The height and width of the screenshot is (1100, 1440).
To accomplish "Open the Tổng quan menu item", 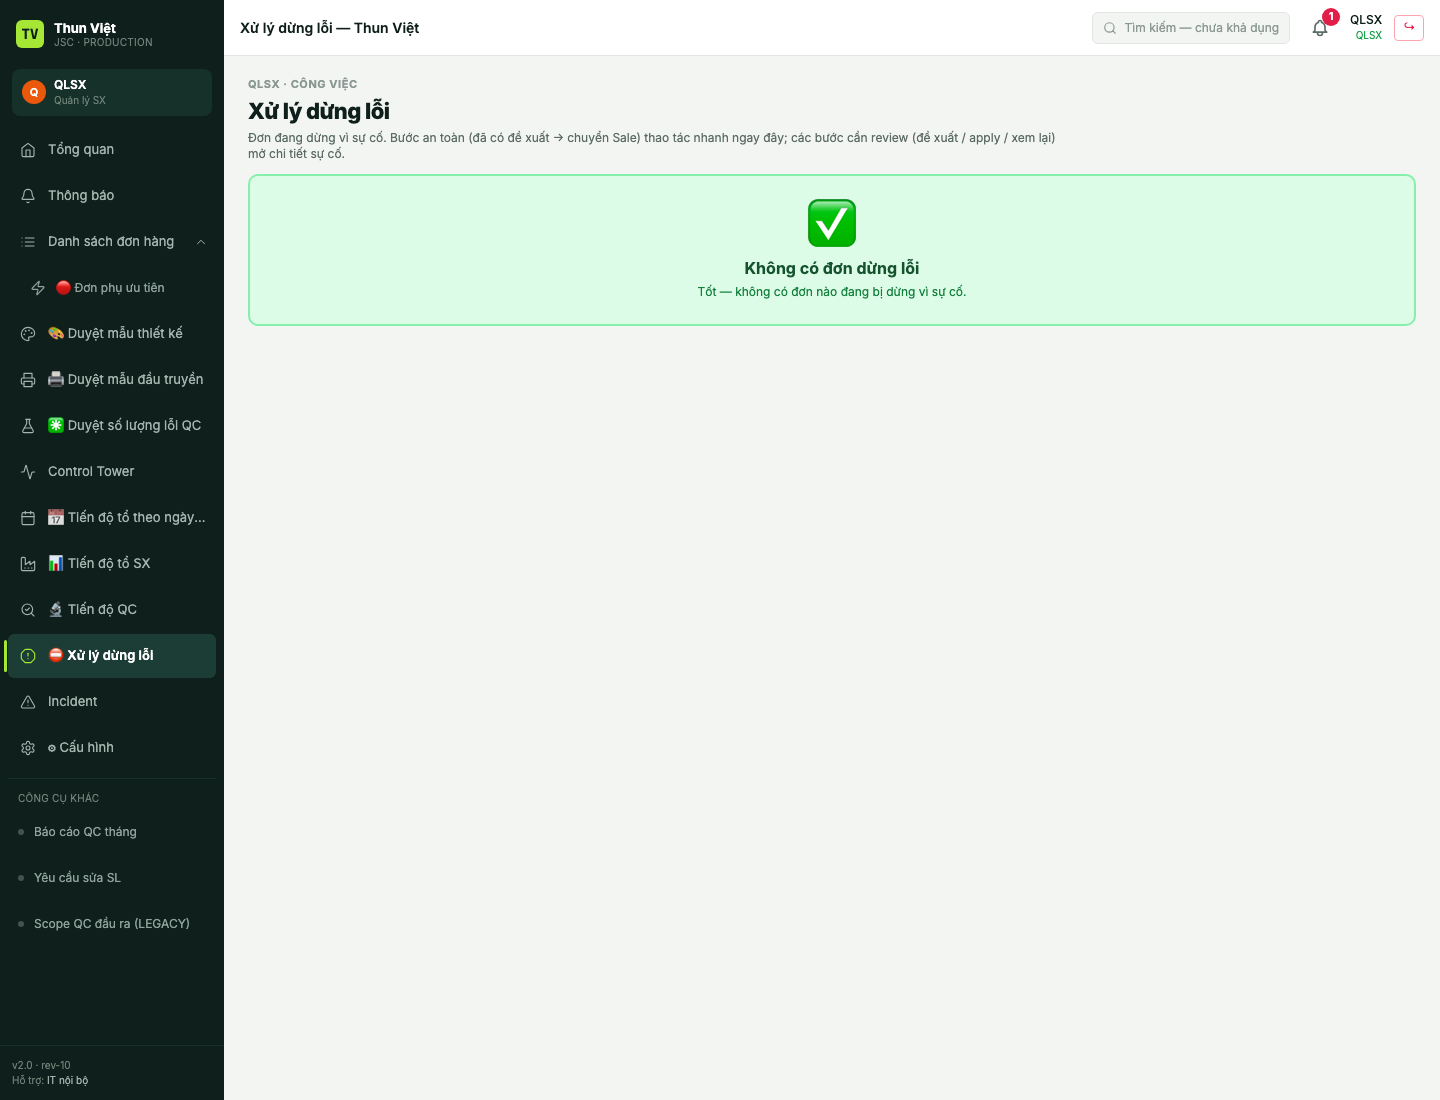I will 112,150.
